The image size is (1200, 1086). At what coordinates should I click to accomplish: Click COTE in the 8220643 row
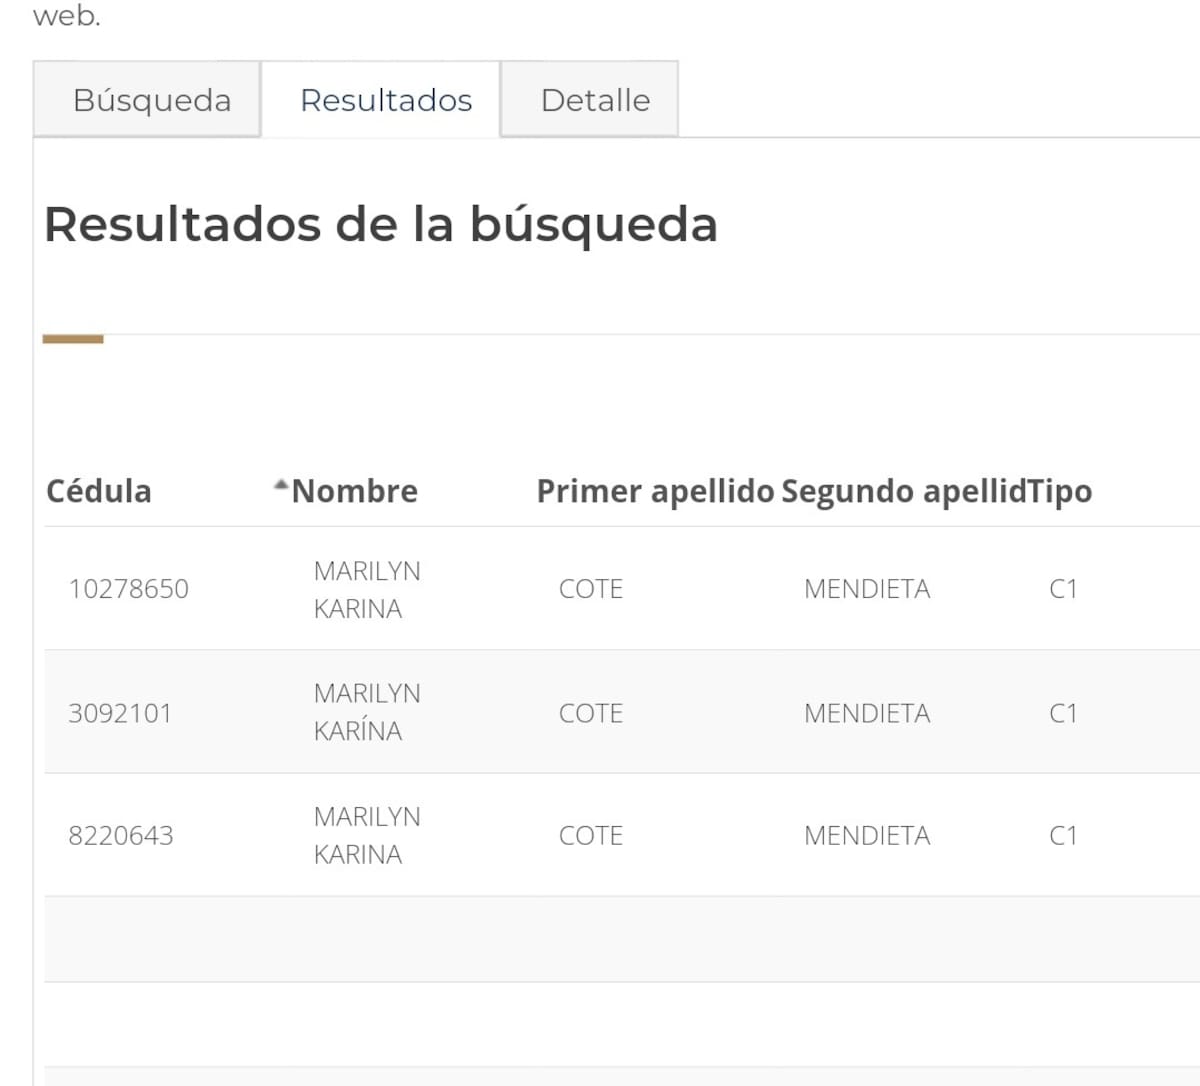coord(591,836)
